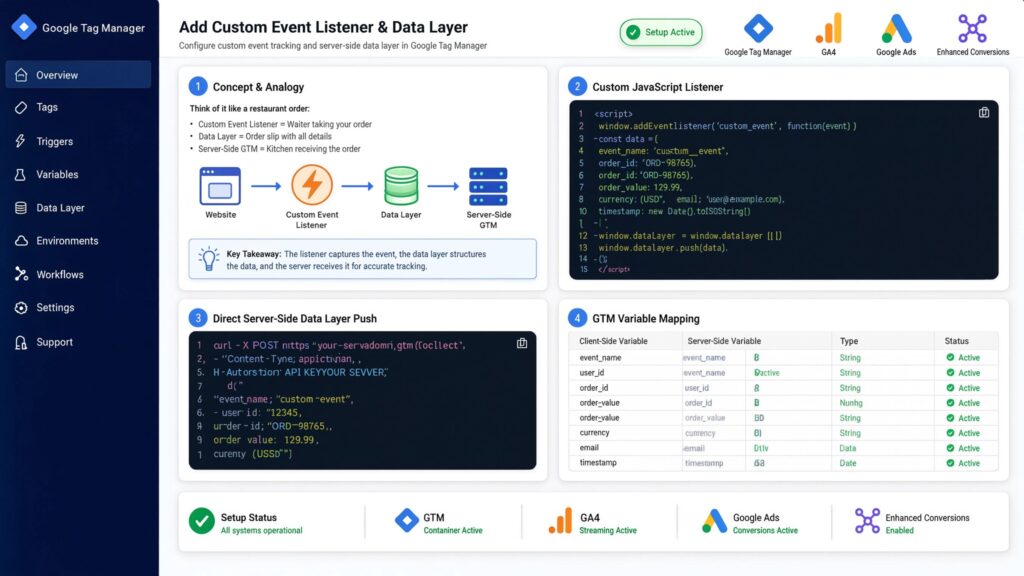Click the page title 'Add Custom Event Listener & Data Layer'
The image size is (1024, 576).
coord(323,27)
